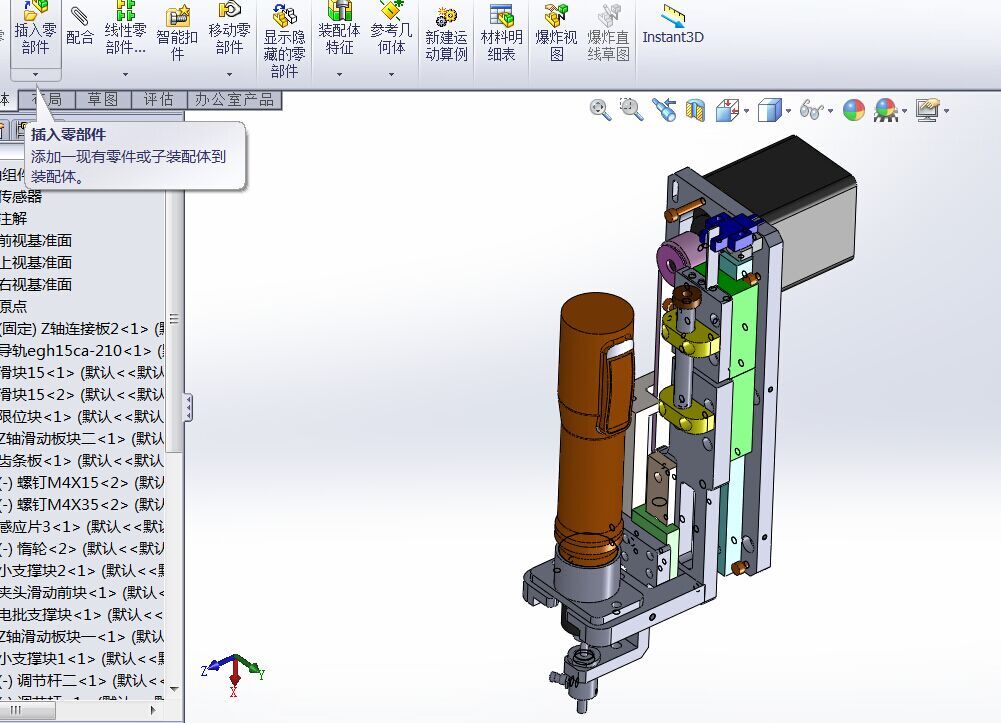The image size is (1001, 723).
Task: Expand Hide/Show Items glasses dropdown arrow
Action: point(831,111)
